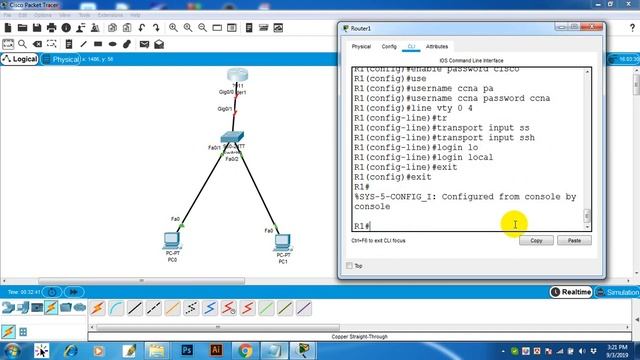
Task: Click the Help question mark icon
Action: (x=632, y=28)
